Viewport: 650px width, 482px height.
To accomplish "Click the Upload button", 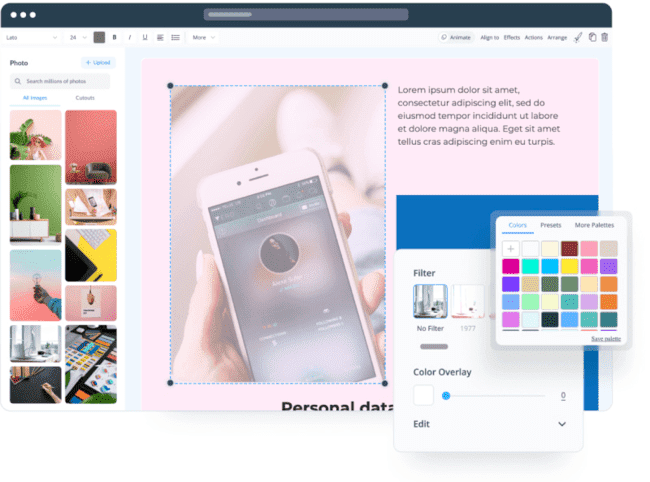I will click(x=99, y=62).
